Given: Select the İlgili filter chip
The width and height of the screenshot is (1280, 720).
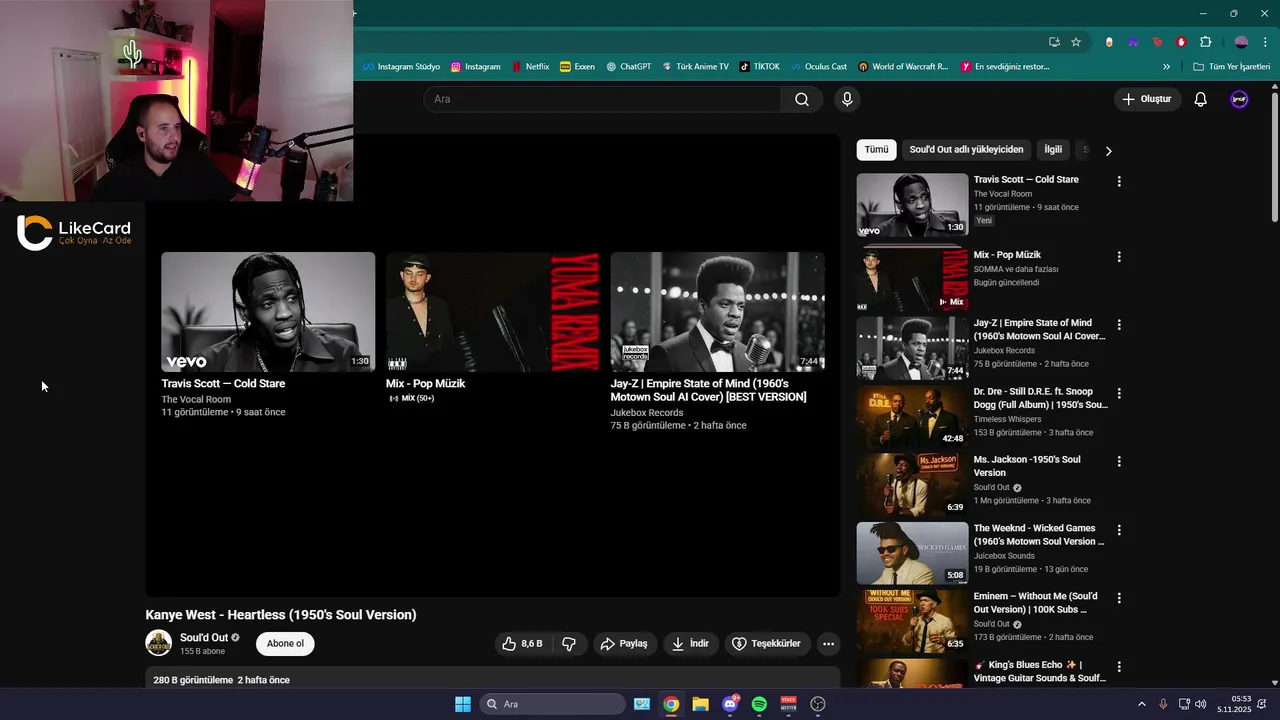Looking at the screenshot, I should (x=1053, y=150).
